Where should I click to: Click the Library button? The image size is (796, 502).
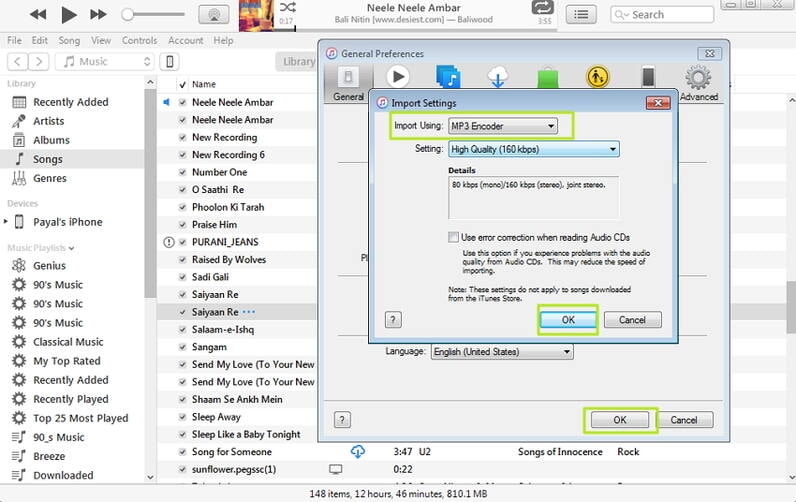point(296,62)
